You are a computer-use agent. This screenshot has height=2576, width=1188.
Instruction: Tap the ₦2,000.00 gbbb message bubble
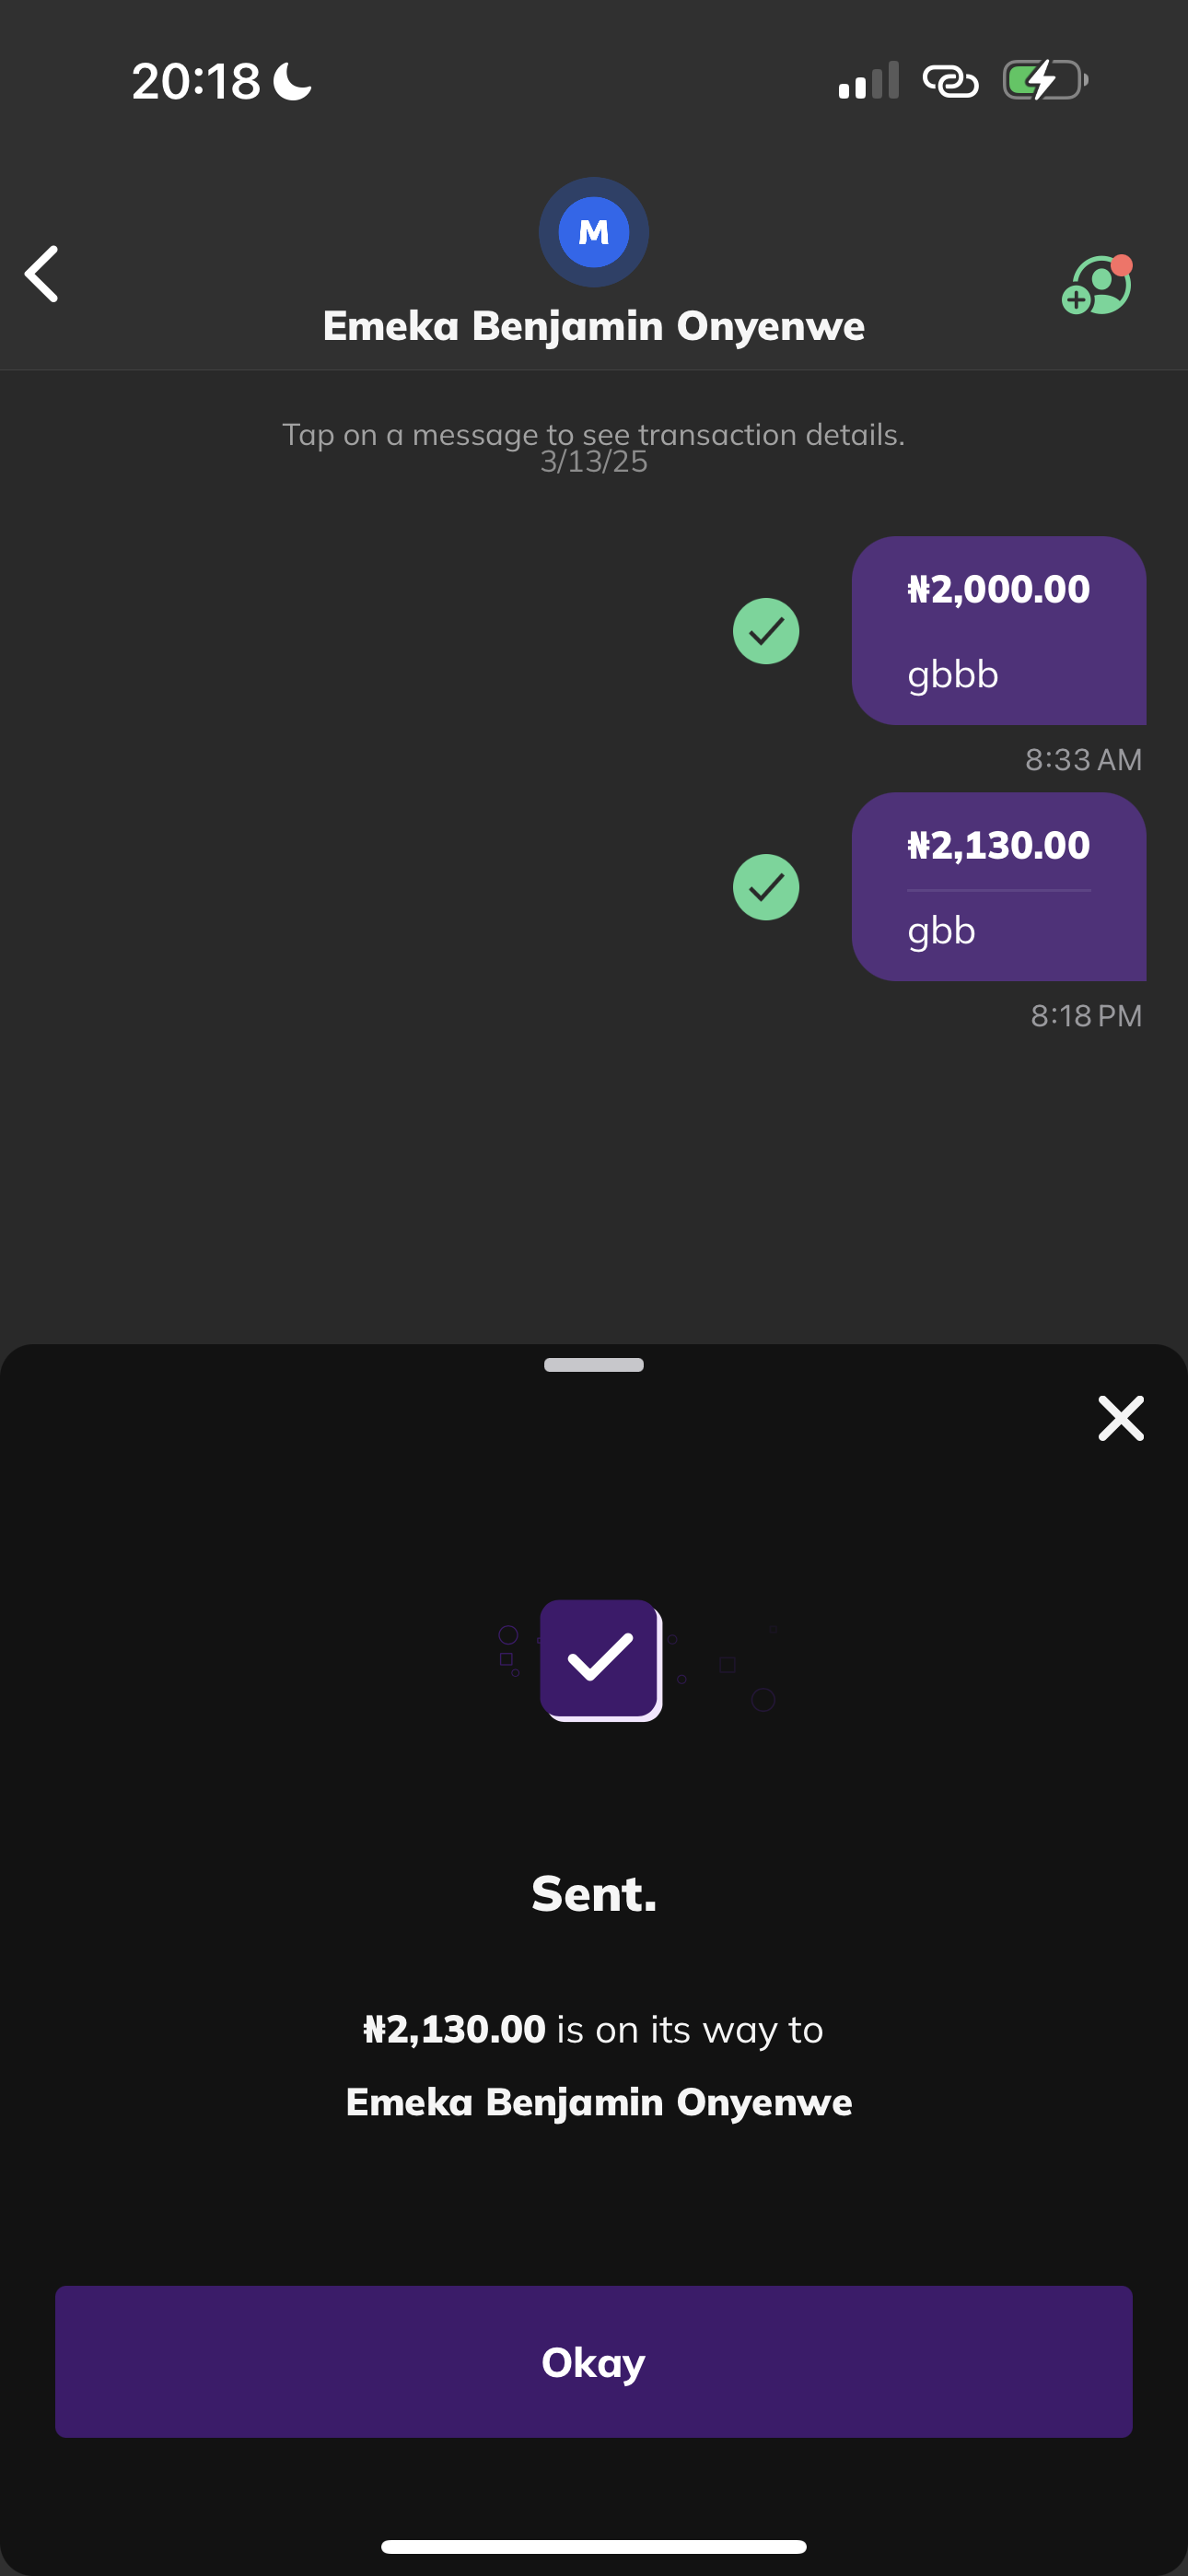pos(998,630)
